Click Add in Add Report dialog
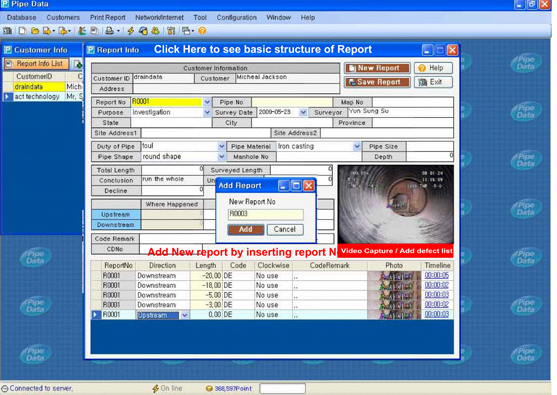The height and width of the screenshot is (395, 557). pos(246,229)
